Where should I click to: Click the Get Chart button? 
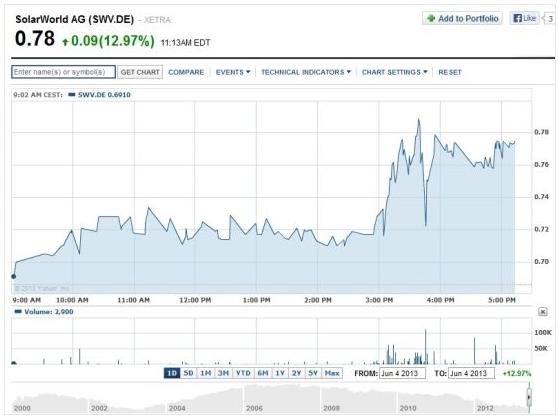click(x=140, y=72)
